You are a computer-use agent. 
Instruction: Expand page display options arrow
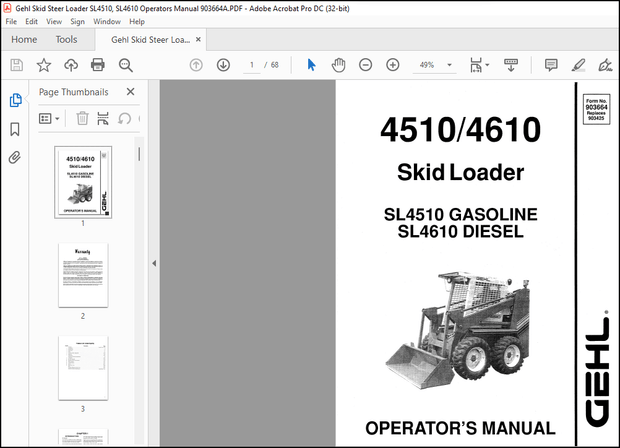point(487,65)
